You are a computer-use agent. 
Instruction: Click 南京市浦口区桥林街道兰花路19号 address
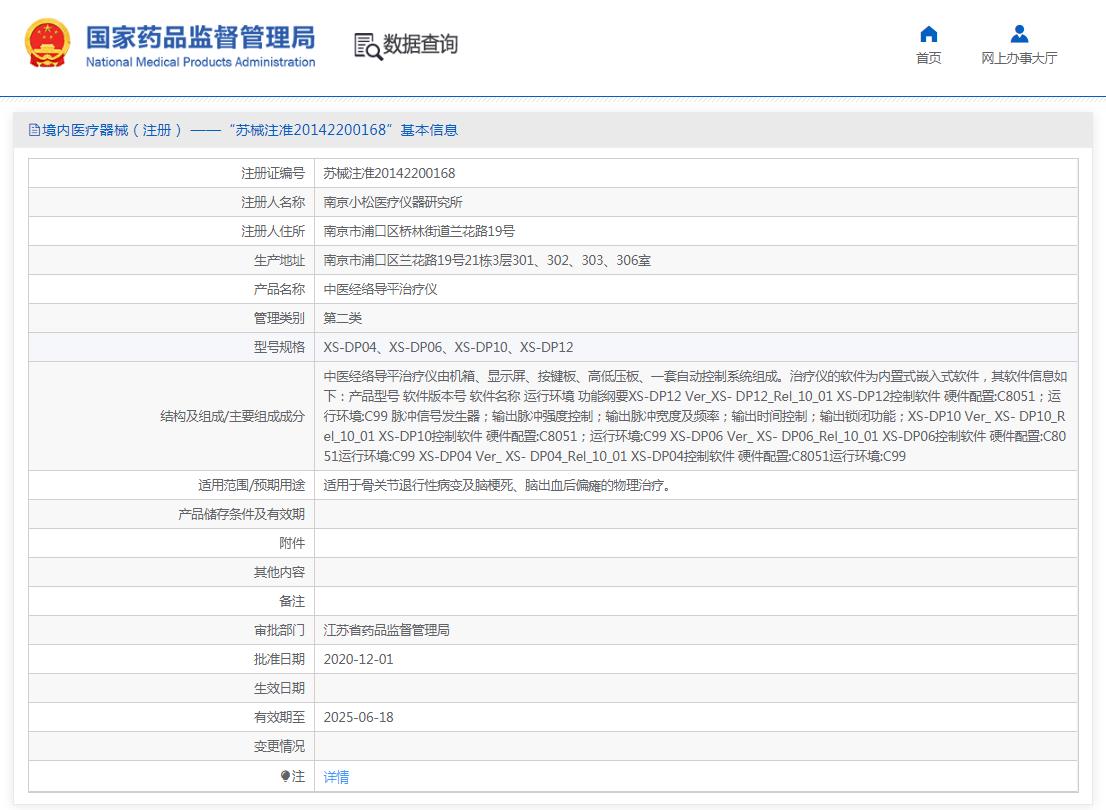(x=419, y=231)
